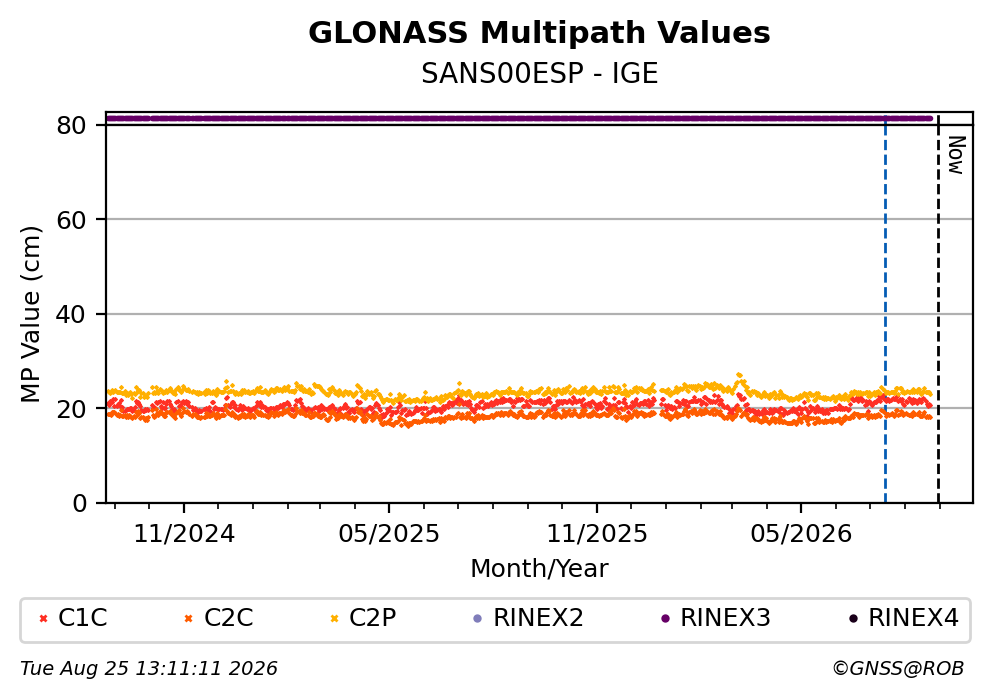
Task: Click the timestamp Tue Aug 25 13:11:11 2026
Action: point(149,669)
